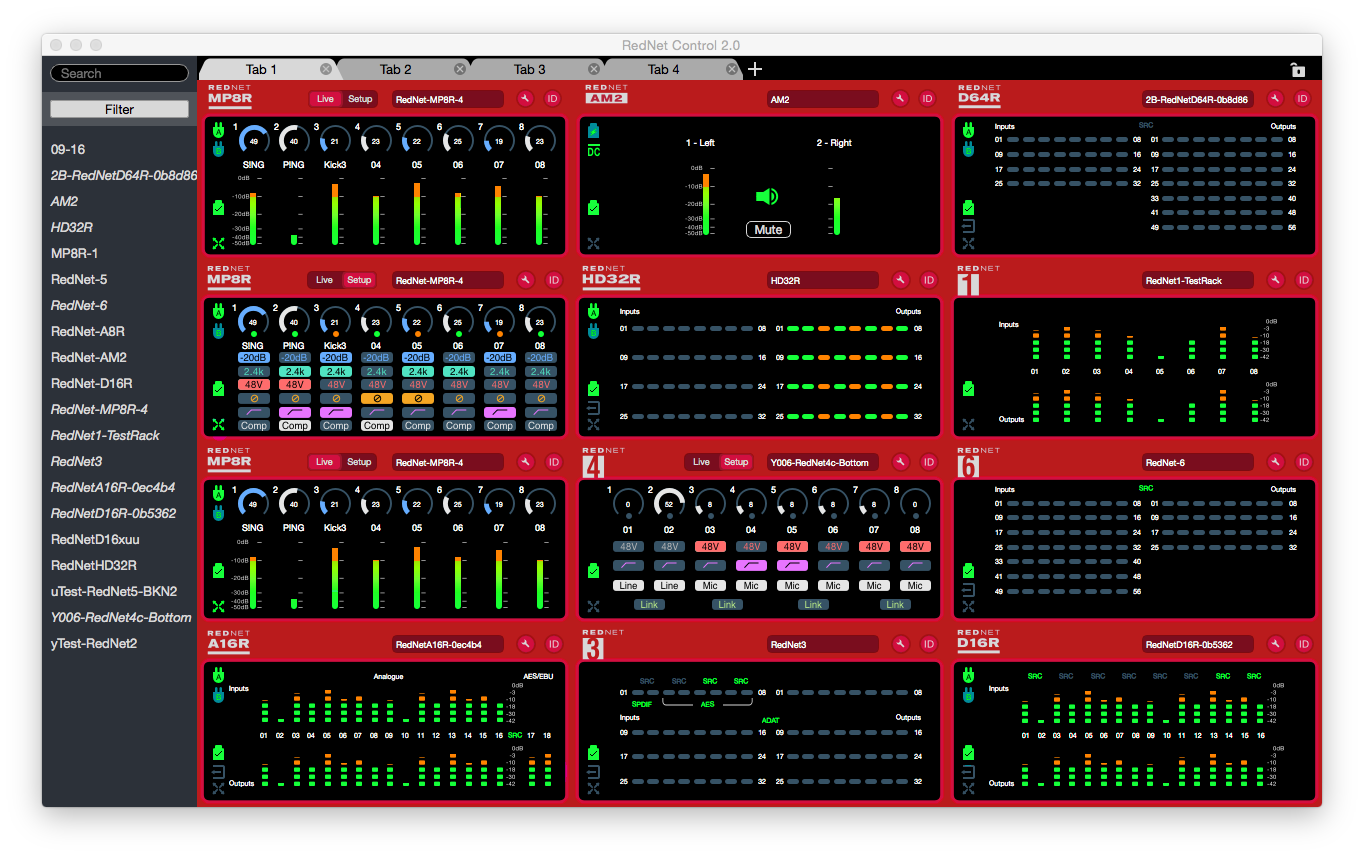This screenshot has width=1364, height=857.
Task: Switch Y006-RedNet4c-Bottom card to Live view
Action: [701, 462]
